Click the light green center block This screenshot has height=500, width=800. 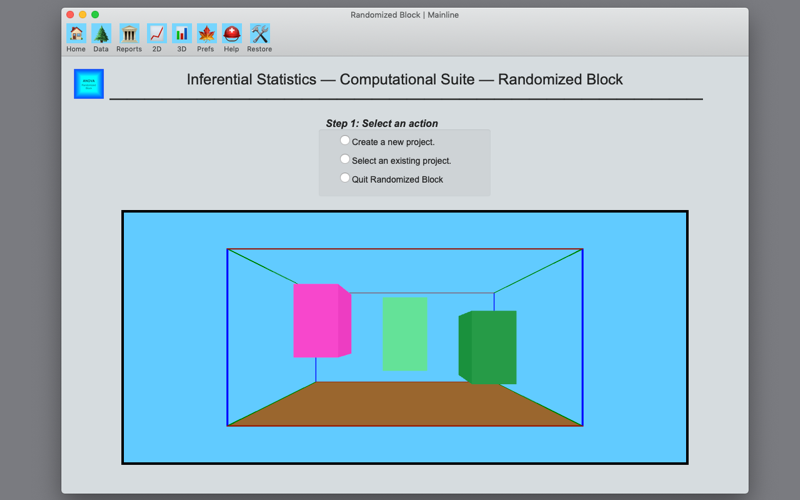(x=405, y=334)
